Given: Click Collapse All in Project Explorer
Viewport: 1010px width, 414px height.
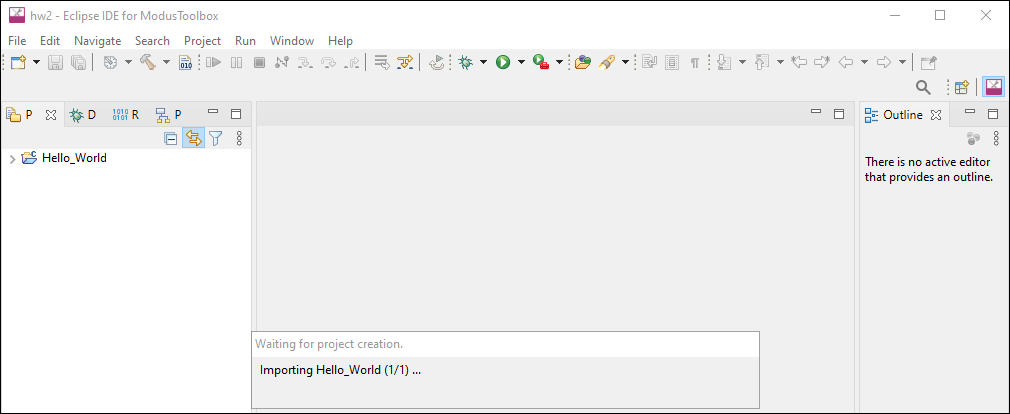Looking at the screenshot, I should [x=170, y=138].
